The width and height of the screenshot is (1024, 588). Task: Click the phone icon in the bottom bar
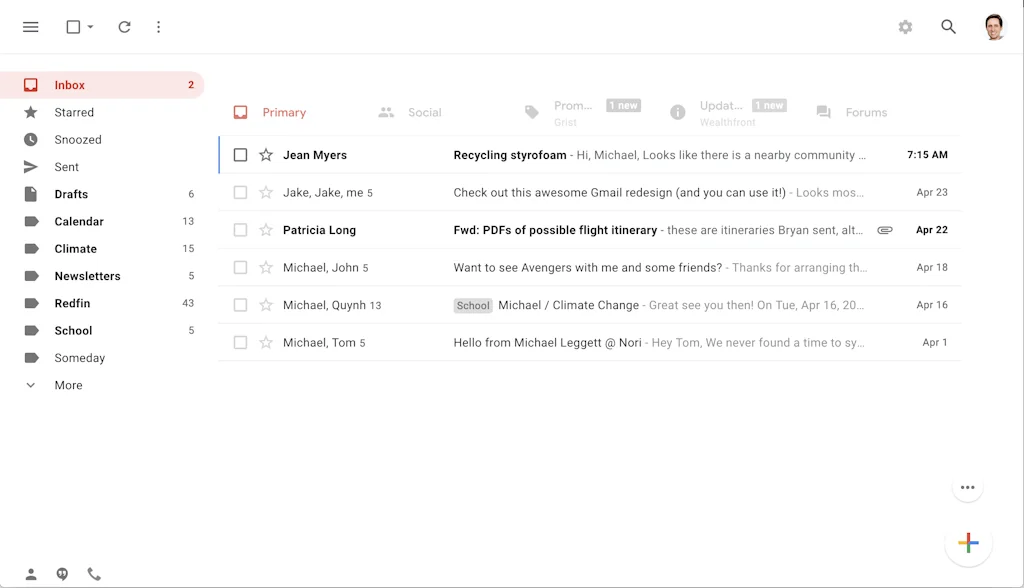(x=94, y=574)
